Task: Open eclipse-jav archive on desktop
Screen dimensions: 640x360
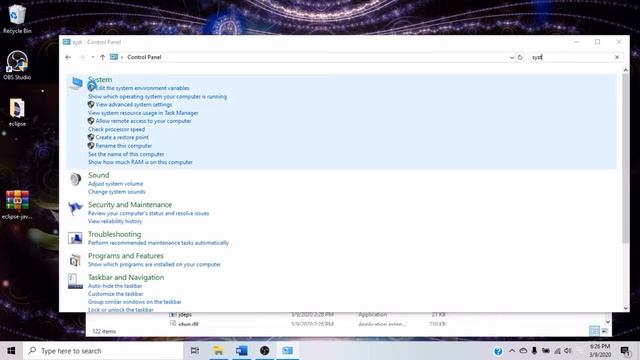Action: (x=17, y=205)
